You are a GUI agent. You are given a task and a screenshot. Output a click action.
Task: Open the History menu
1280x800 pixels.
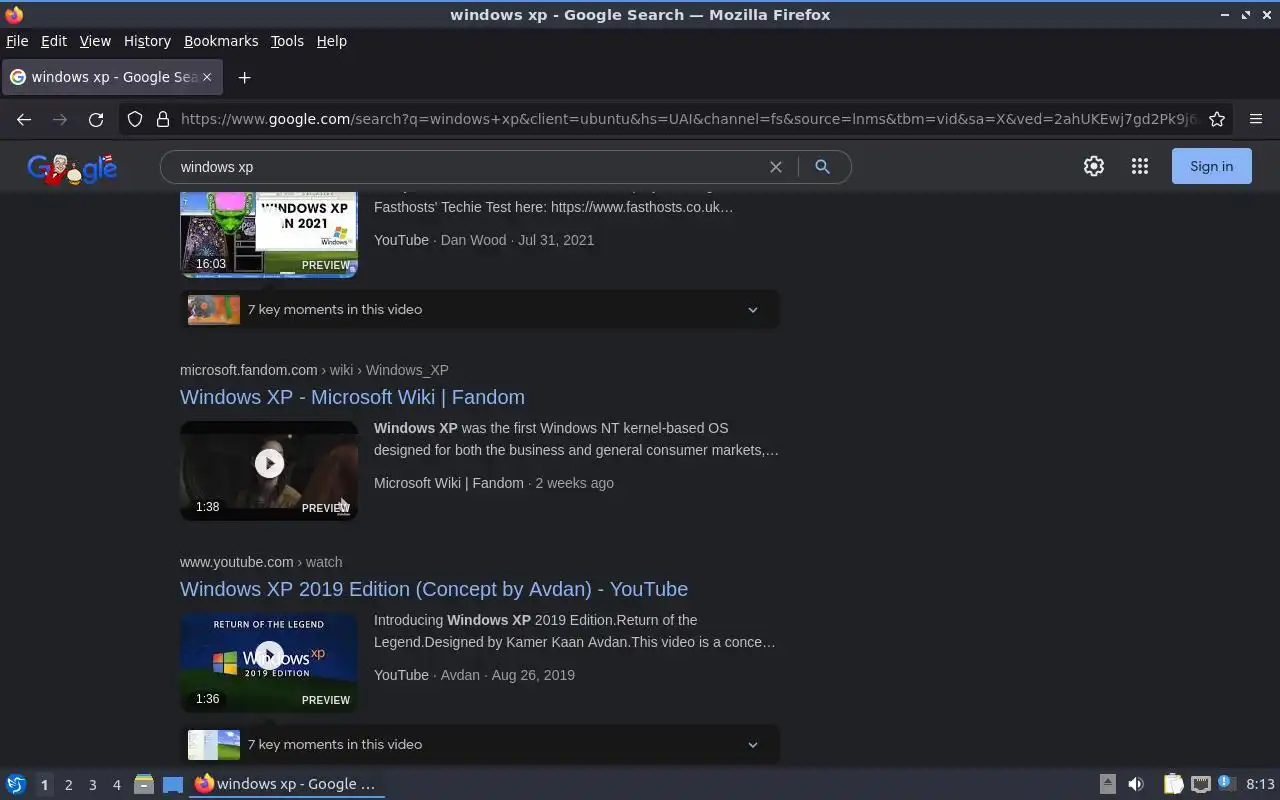(x=147, y=41)
